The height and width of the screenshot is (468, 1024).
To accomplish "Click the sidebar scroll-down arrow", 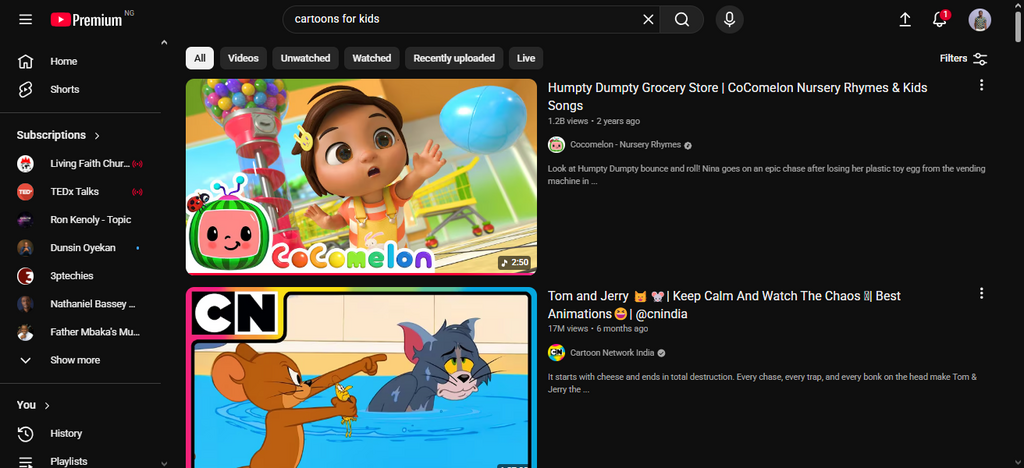I will 164,463.
